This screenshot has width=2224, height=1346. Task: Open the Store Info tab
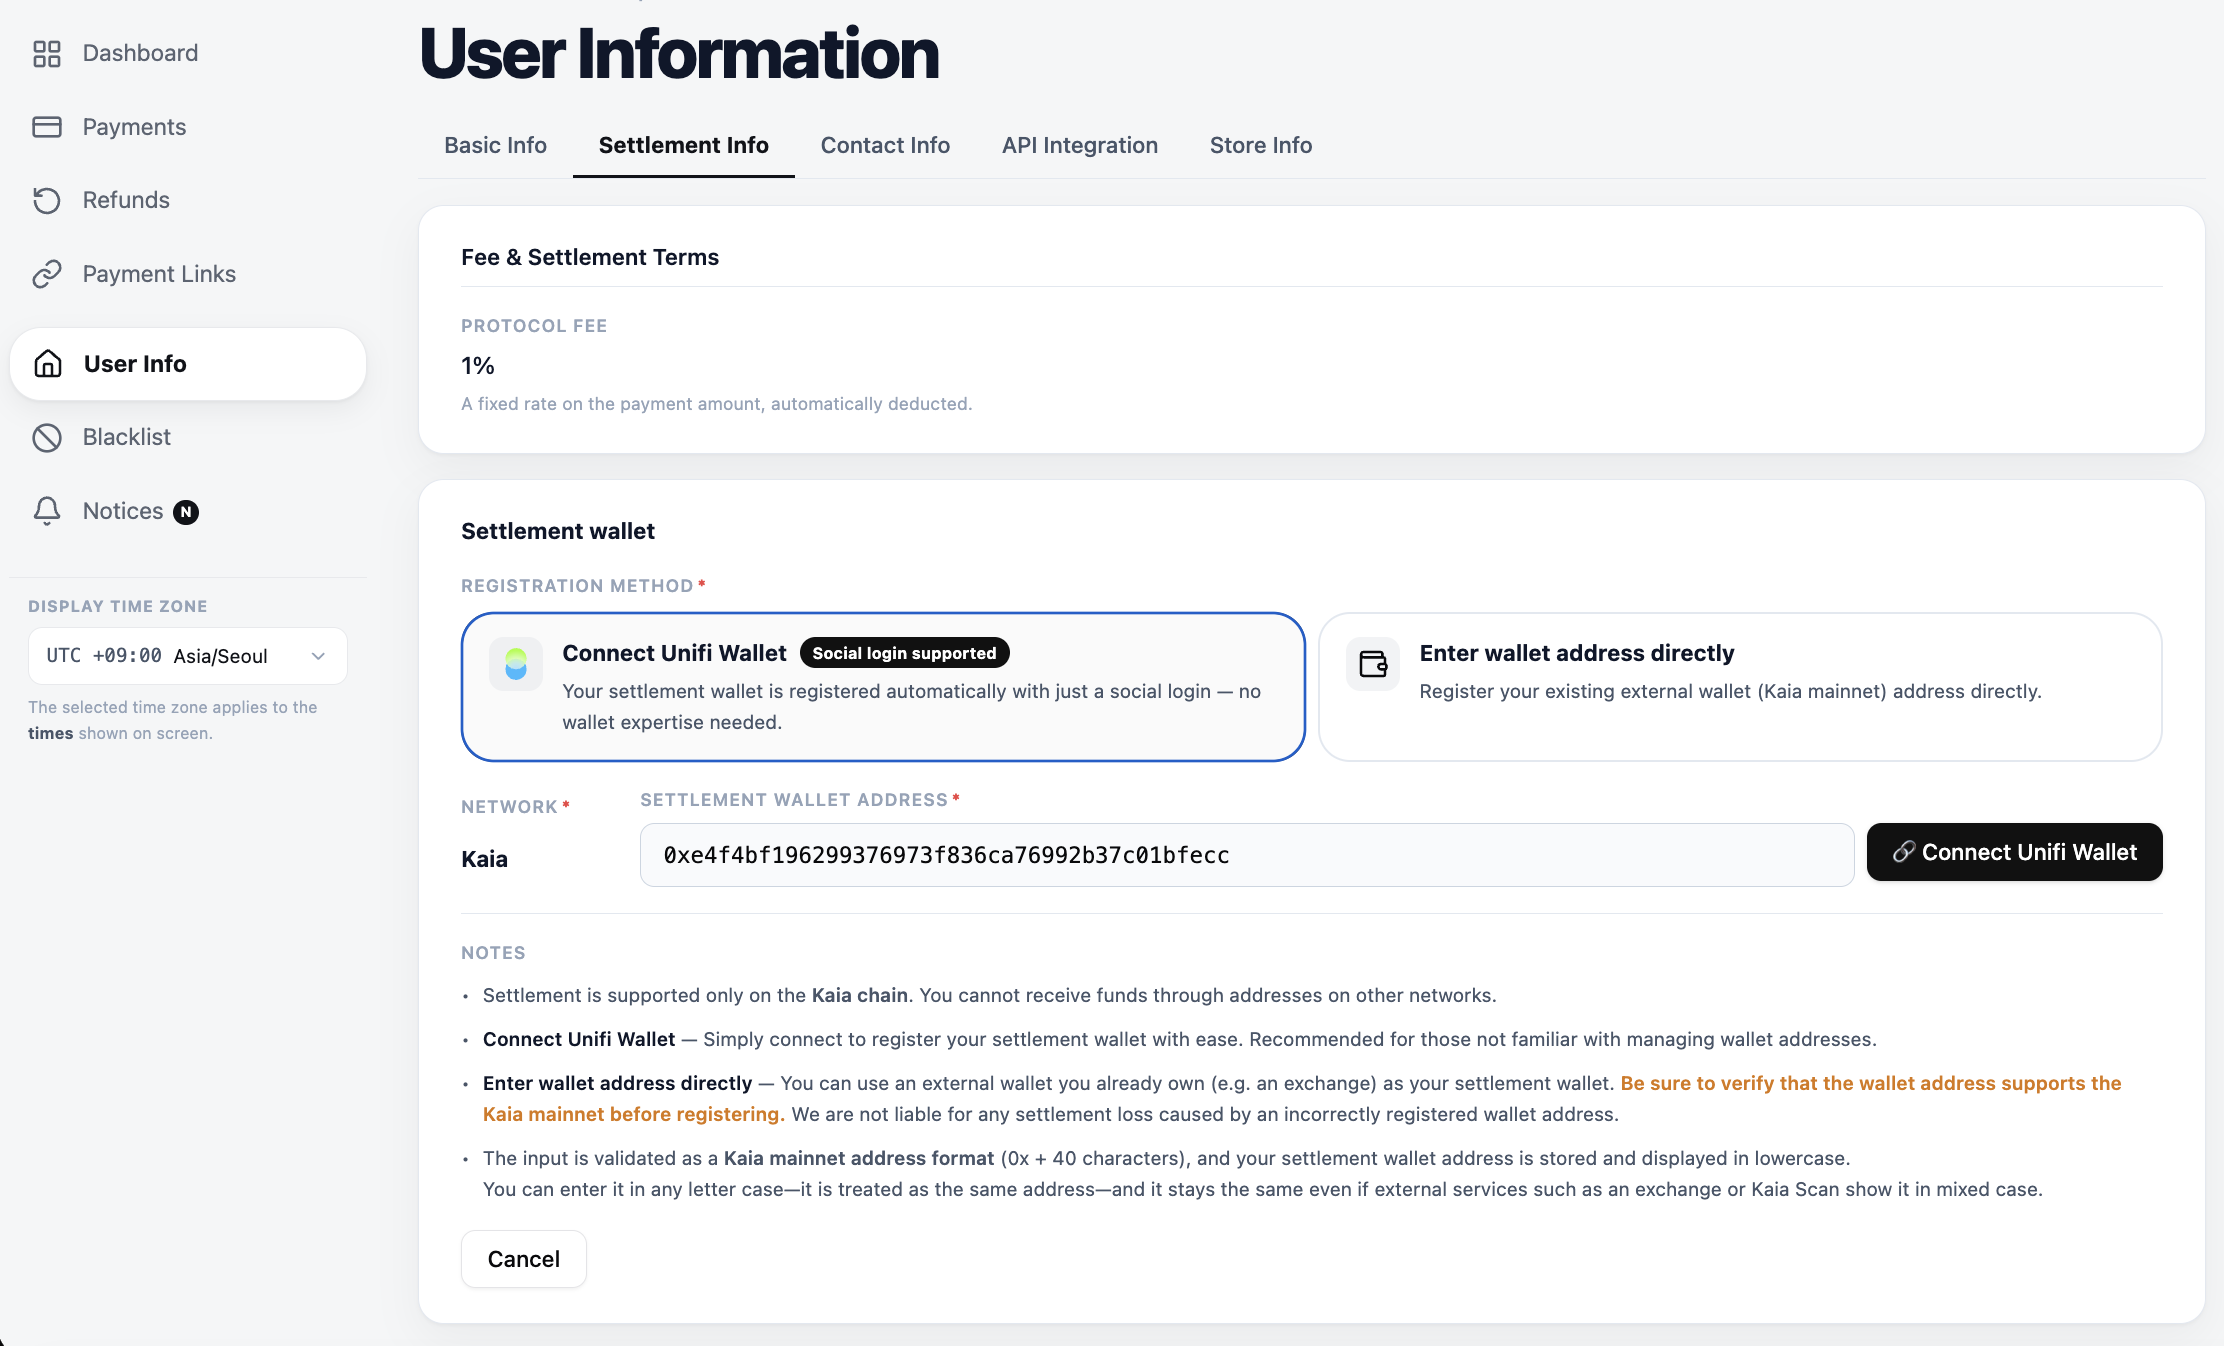[x=1261, y=145]
